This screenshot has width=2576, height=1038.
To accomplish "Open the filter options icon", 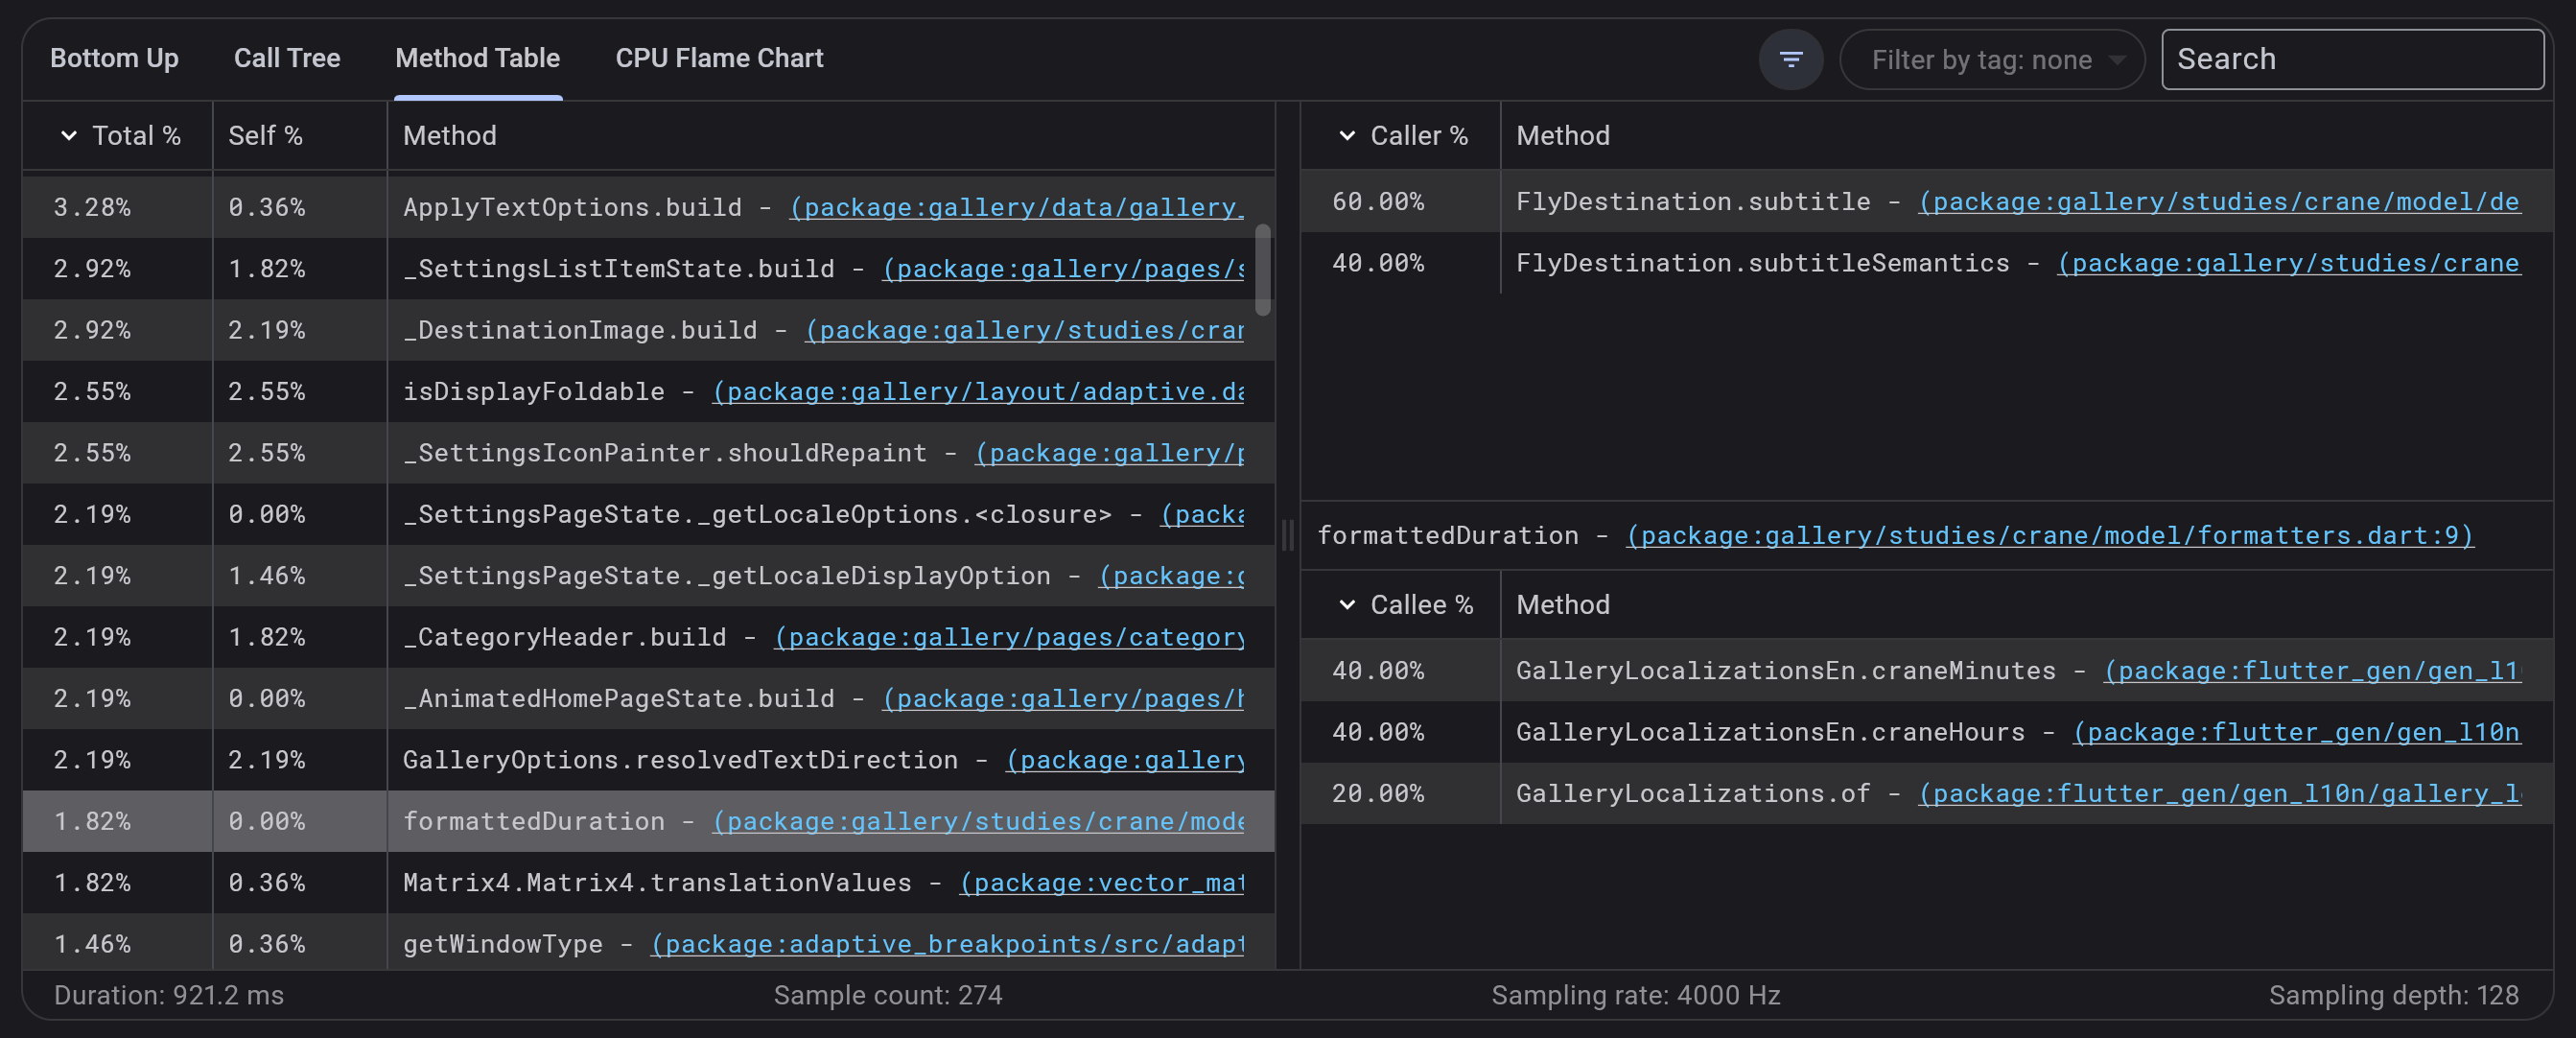I will pyautogui.click(x=1791, y=59).
